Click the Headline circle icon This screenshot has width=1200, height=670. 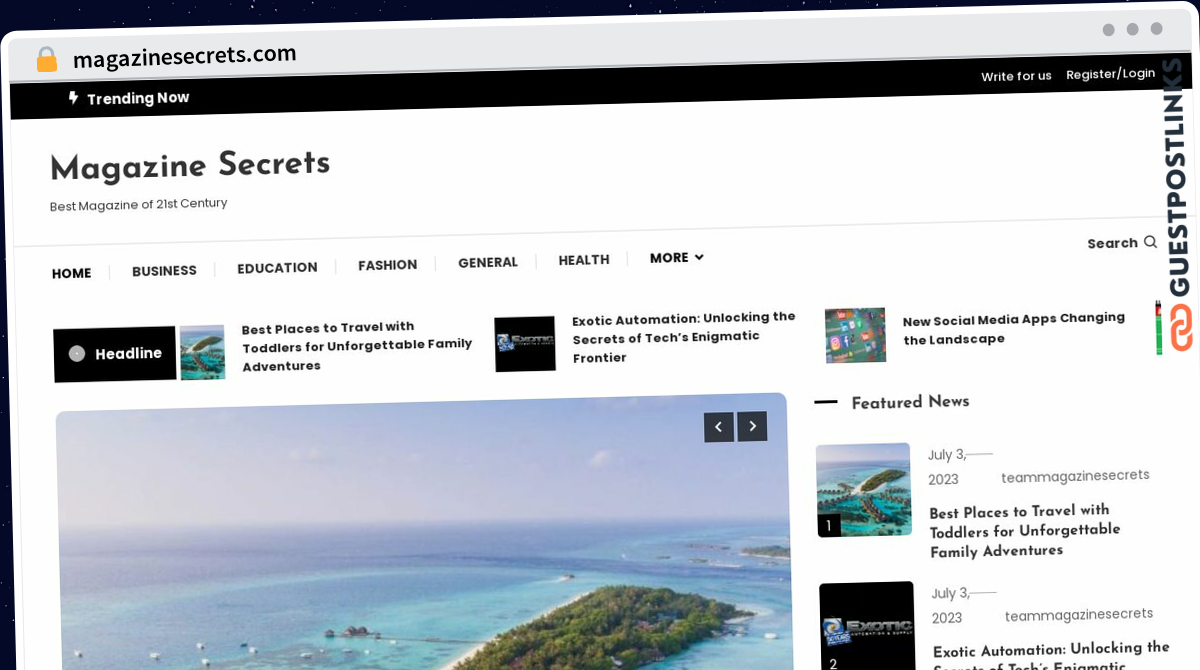tap(77, 353)
